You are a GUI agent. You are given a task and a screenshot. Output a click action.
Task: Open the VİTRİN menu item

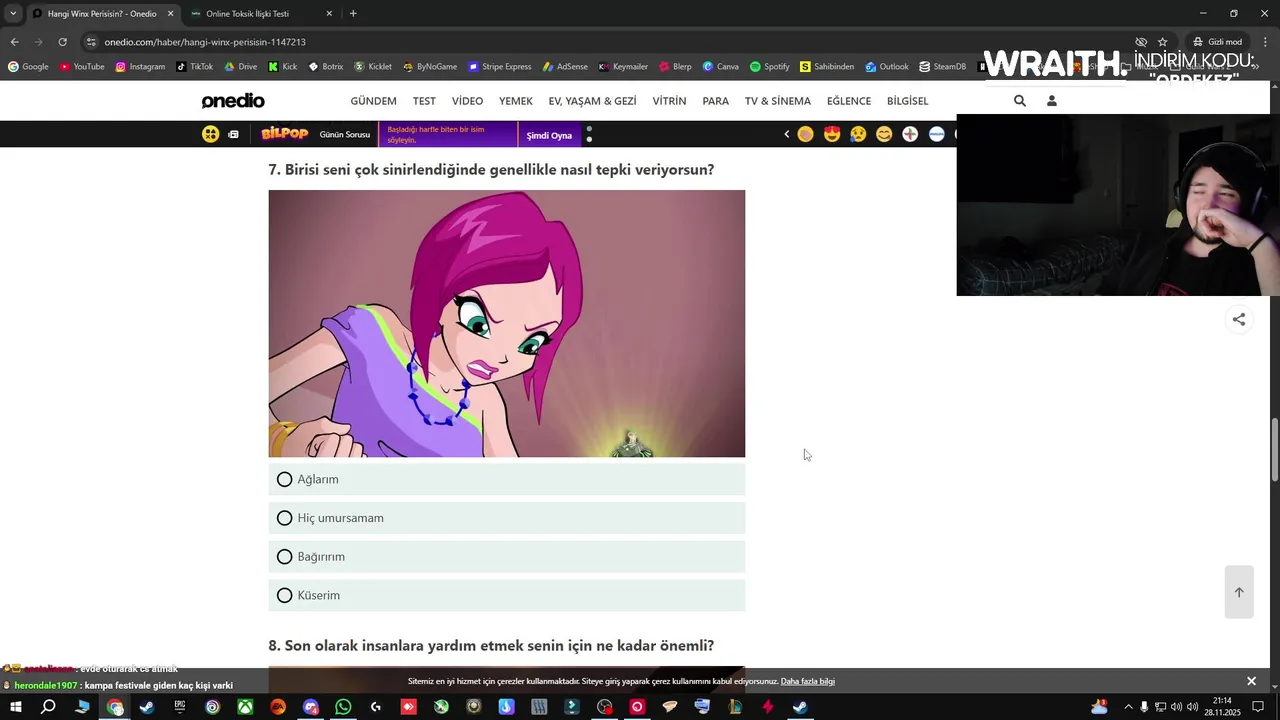pyautogui.click(x=669, y=101)
